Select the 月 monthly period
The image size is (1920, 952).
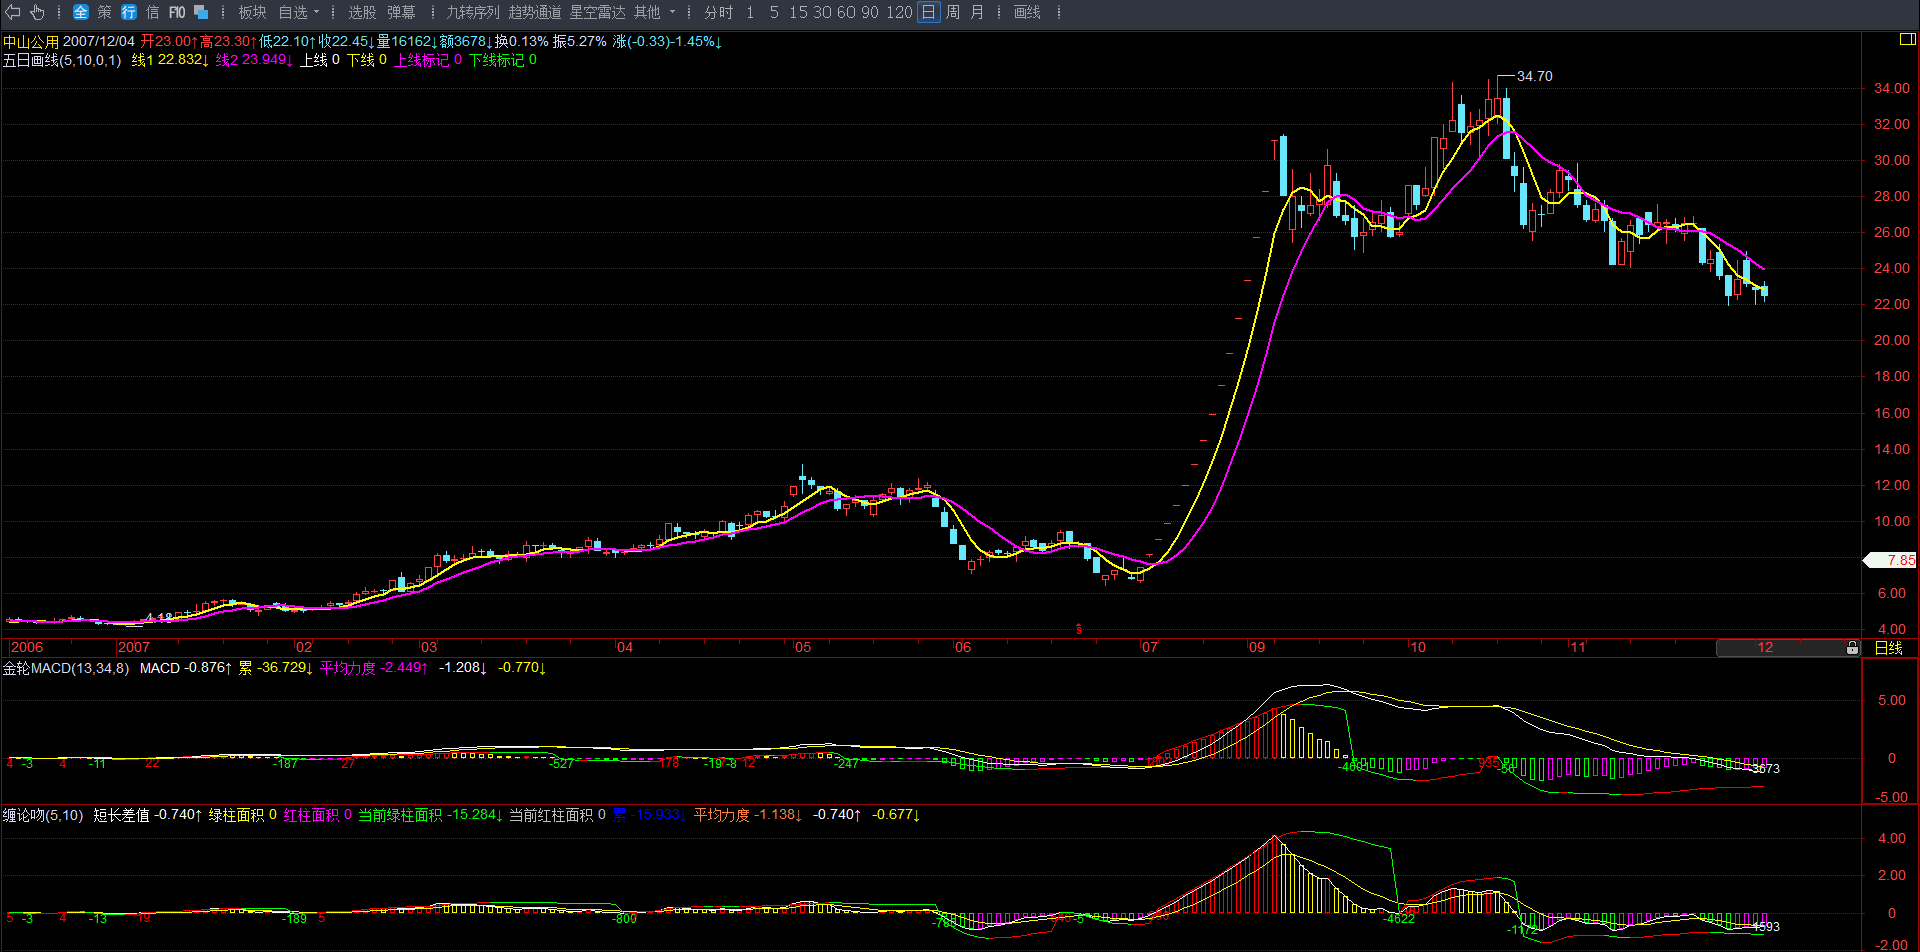(x=977, y=12)
